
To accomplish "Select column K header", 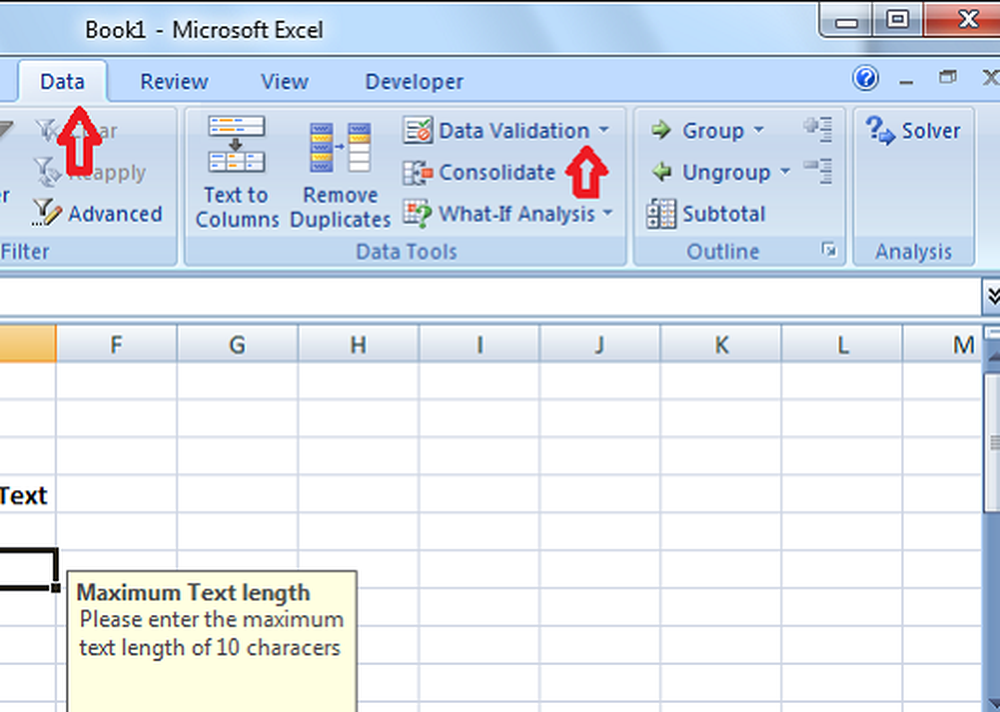I will click(721, 345).
